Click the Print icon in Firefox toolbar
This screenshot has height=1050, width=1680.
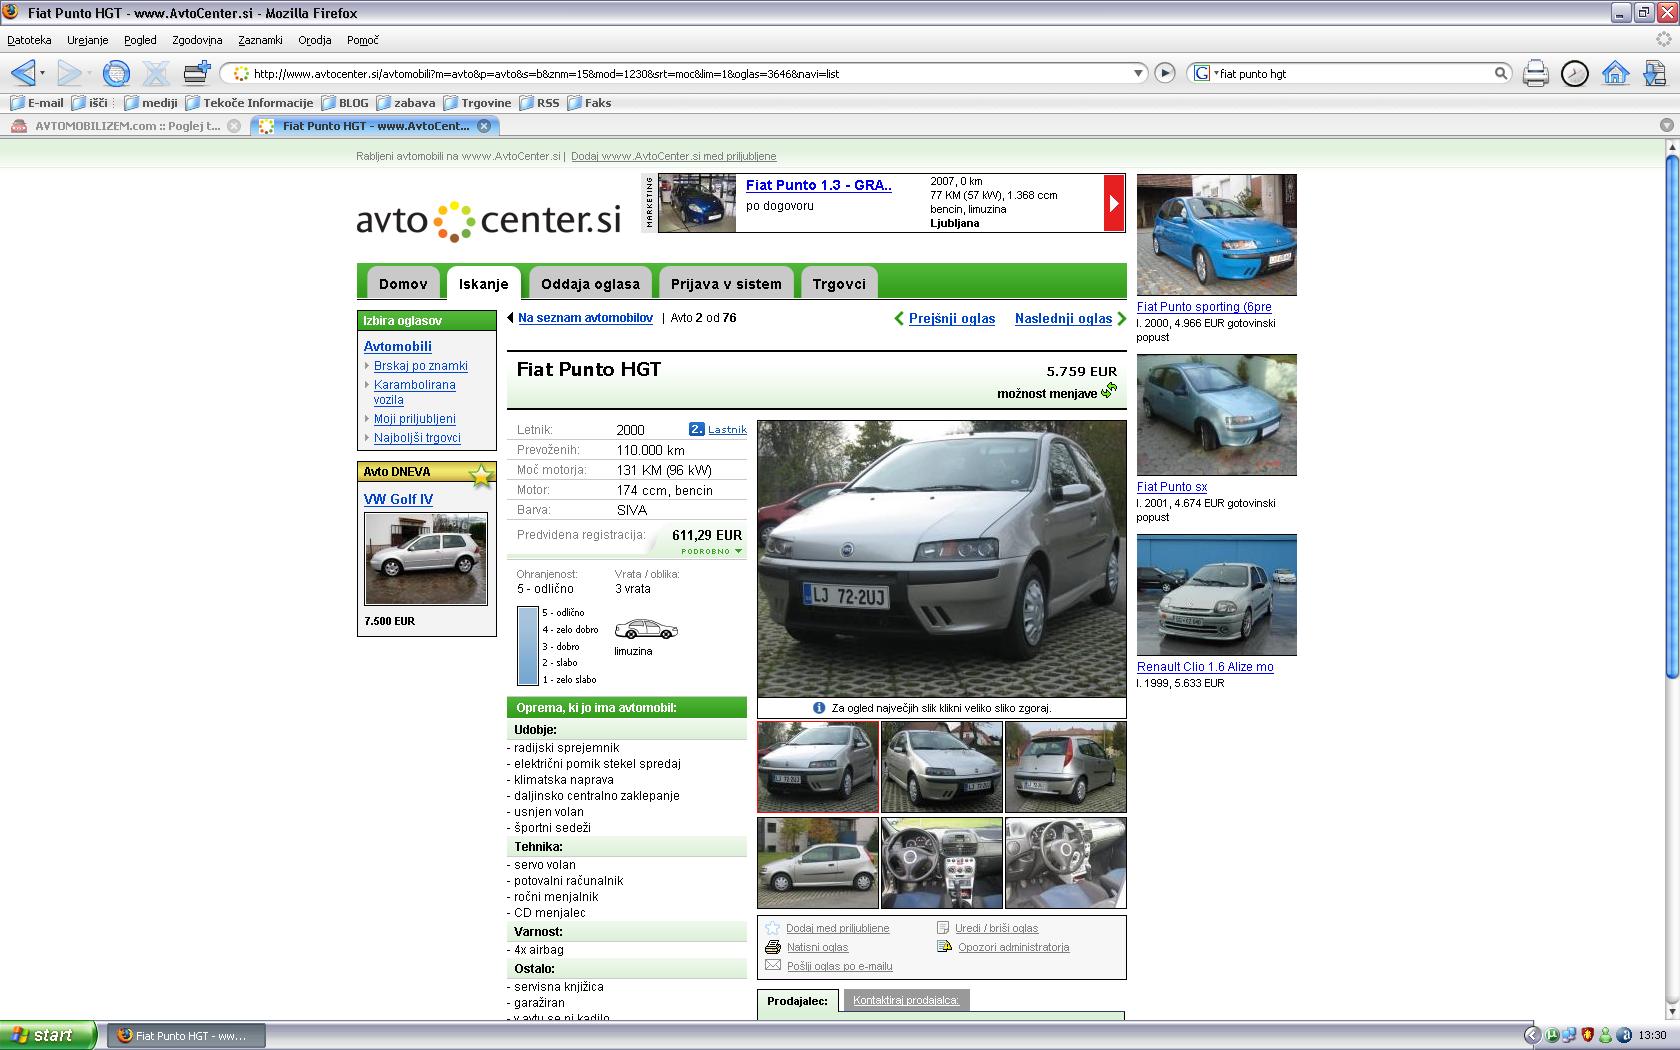click(x=1535, y=73)
